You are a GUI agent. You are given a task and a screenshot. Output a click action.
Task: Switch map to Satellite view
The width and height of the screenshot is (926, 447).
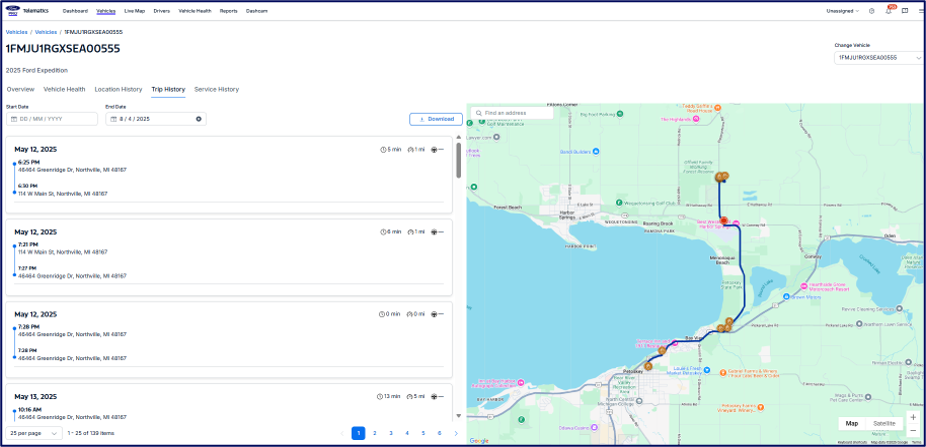tap(884, 423)
